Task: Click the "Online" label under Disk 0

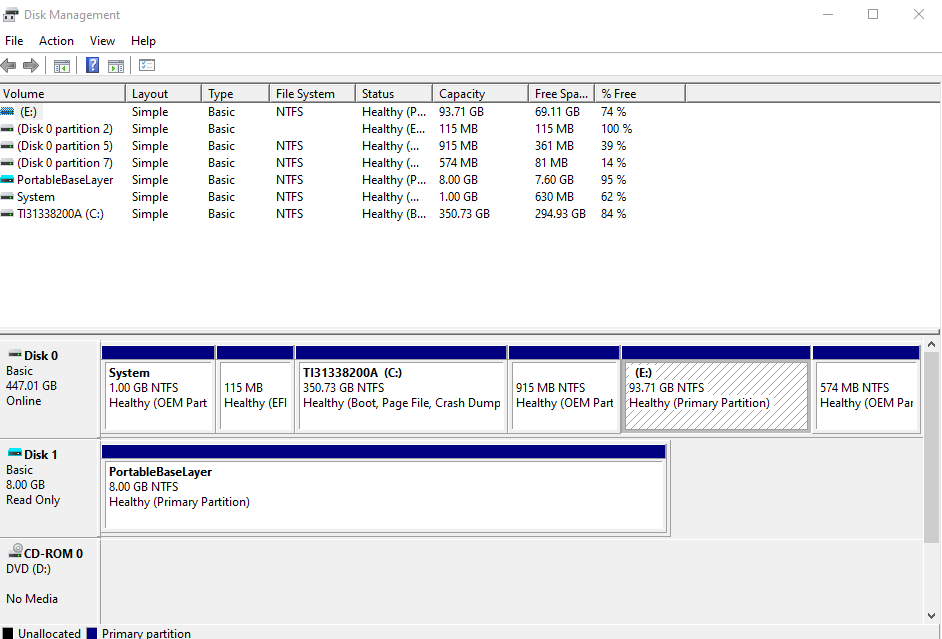Action: coord(23,401)
